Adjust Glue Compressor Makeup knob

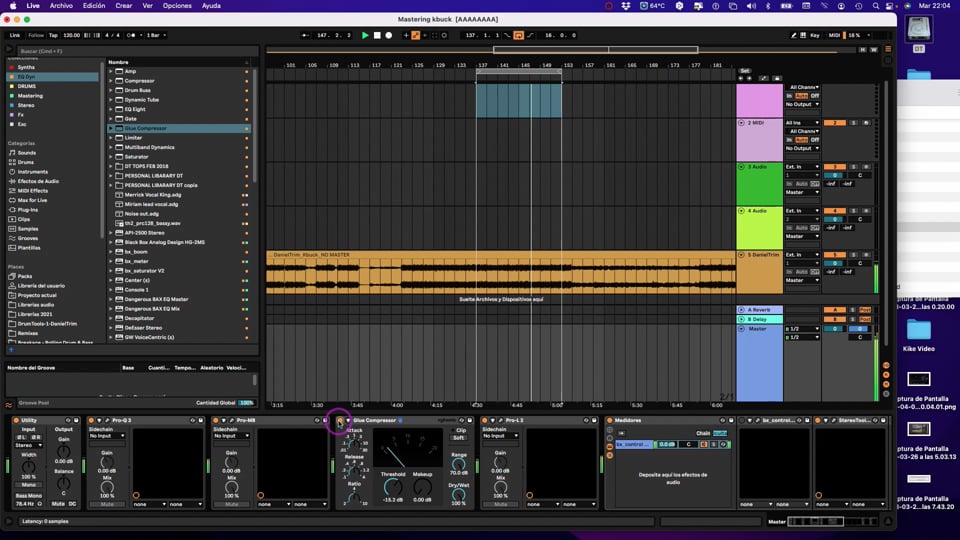pyautogui.click(x=422, y=487)
